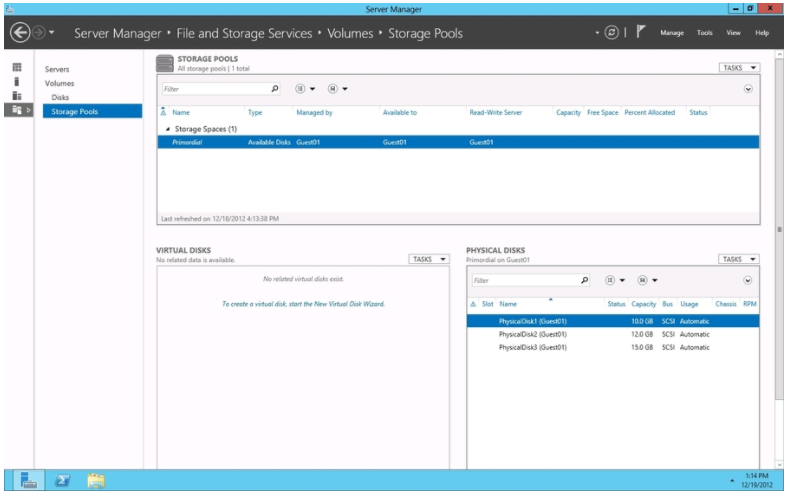Select PhysicalDisk1 (Guest01) row

point(613,321)
